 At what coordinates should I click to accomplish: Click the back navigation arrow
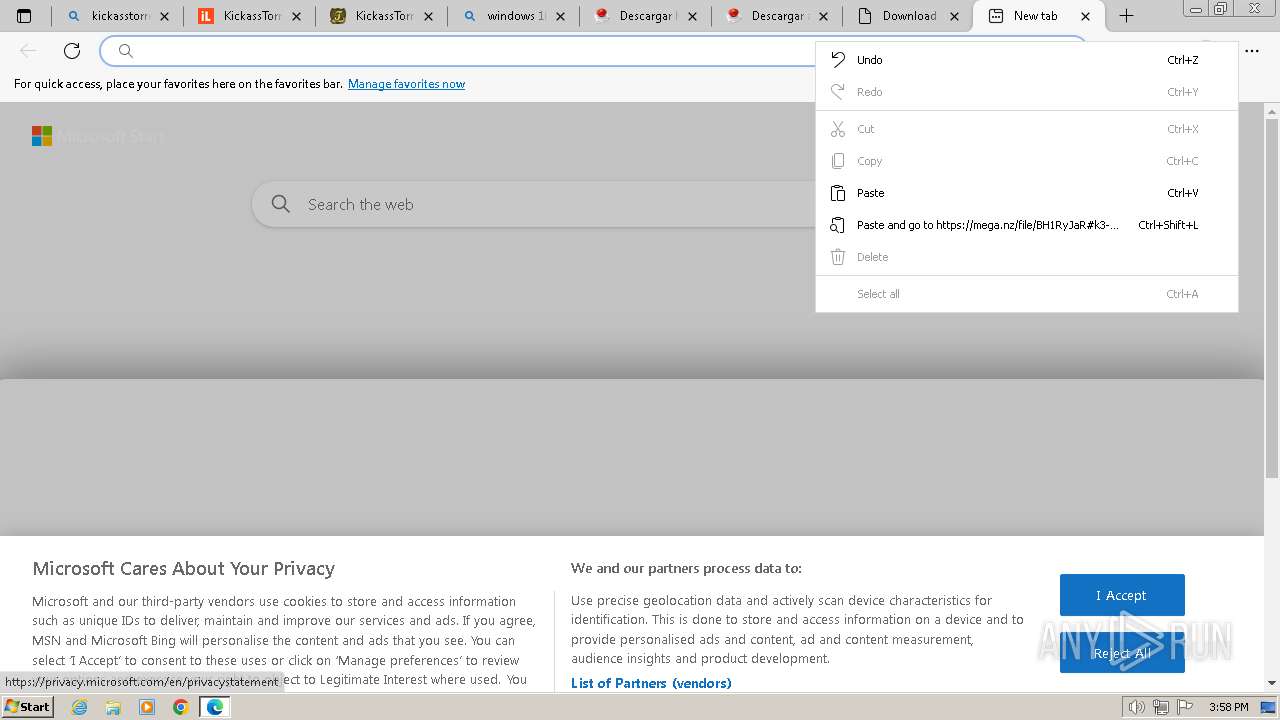click(28, 51)
